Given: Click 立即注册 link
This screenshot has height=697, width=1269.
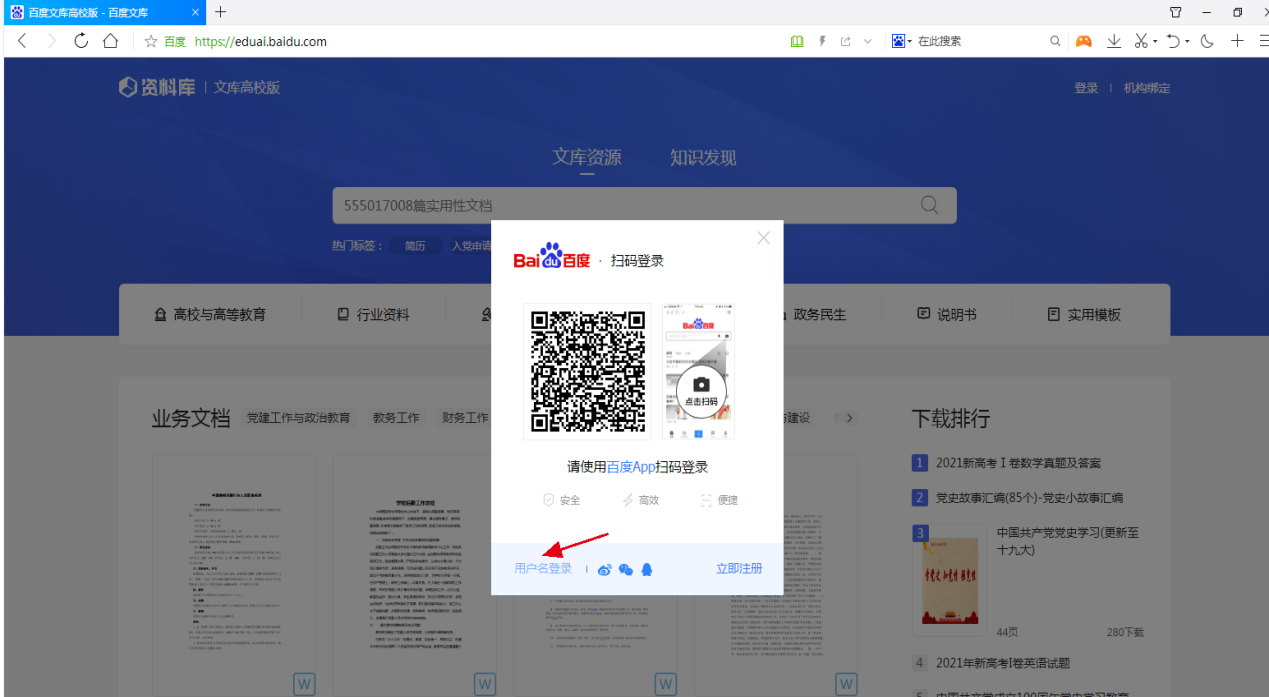Looking at the screenshot, I should tap(739, 569).
